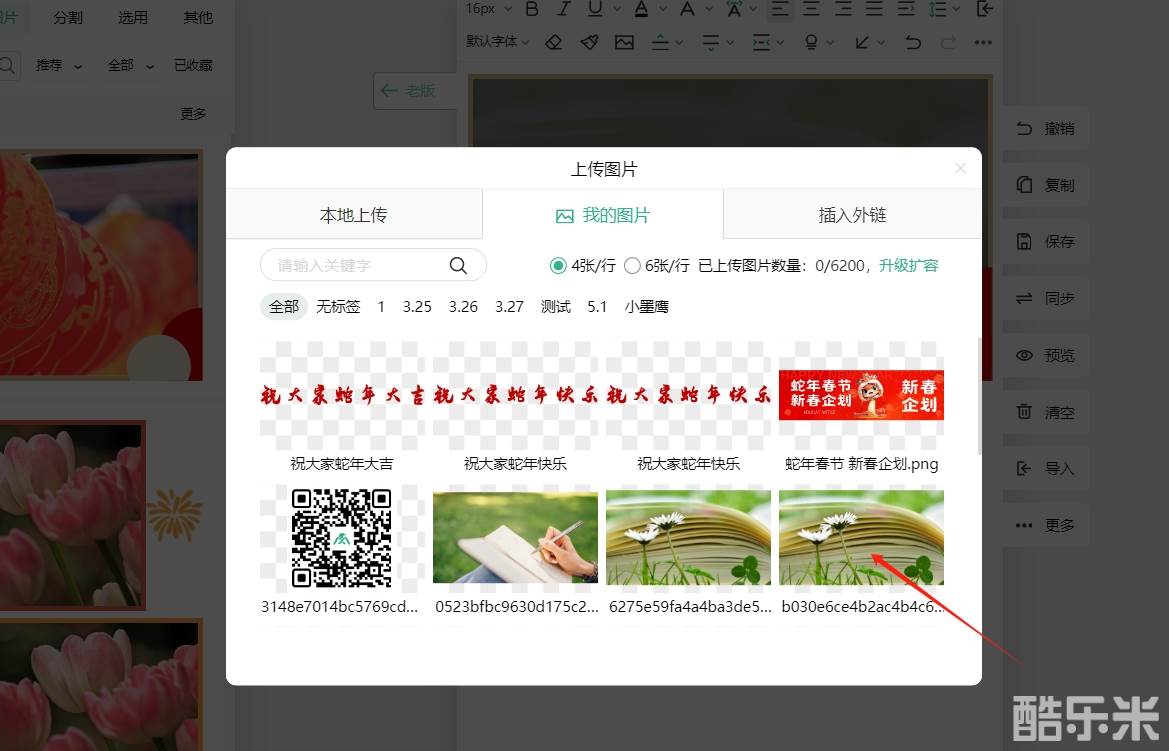The image size is (1169, 751).
Task: Click the insert image toolbar icon
Action: (624, 42)
